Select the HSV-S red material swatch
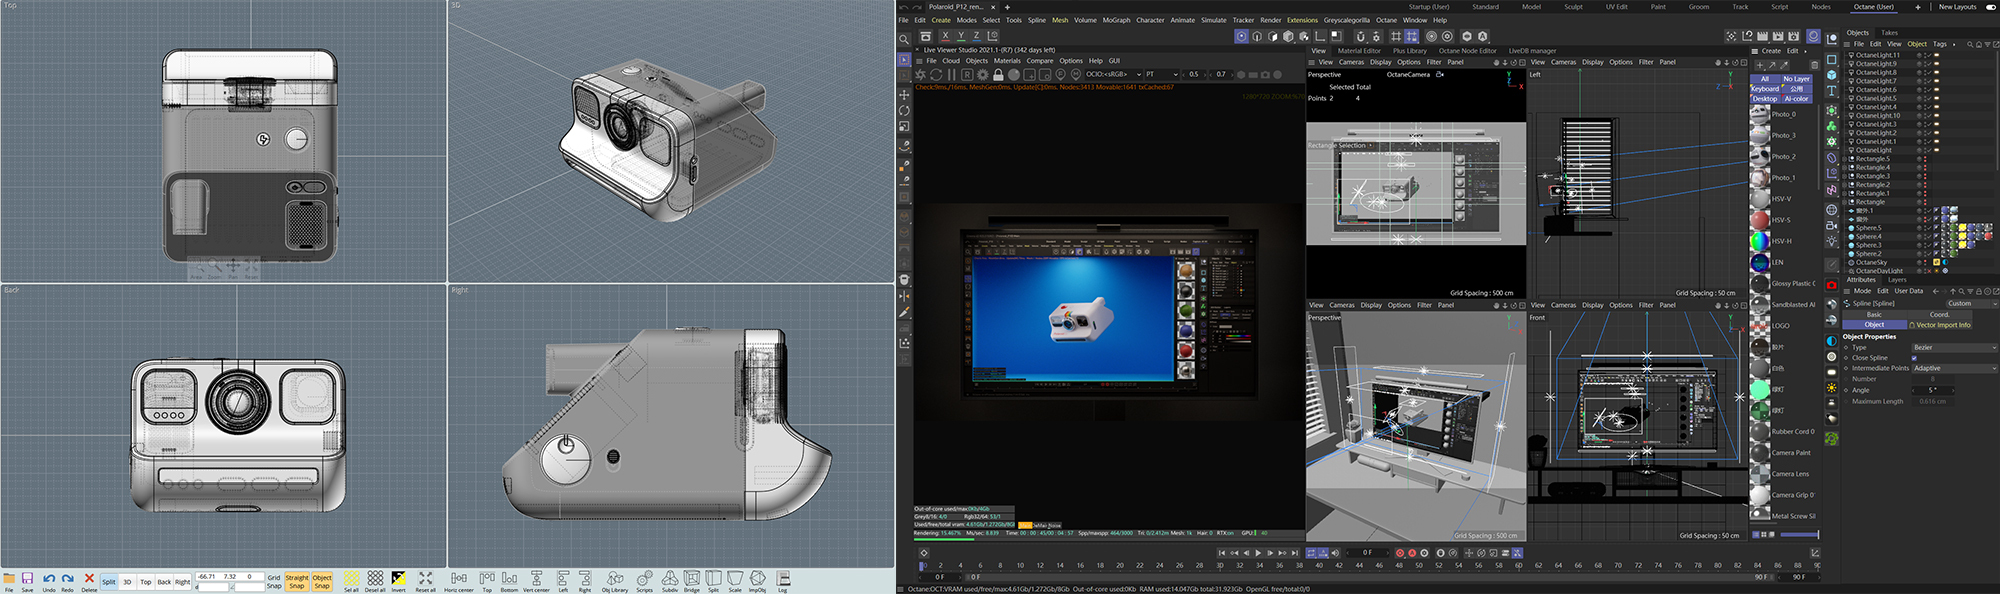This screenshot has width=2000, height=594. (x=1760, y=220)
